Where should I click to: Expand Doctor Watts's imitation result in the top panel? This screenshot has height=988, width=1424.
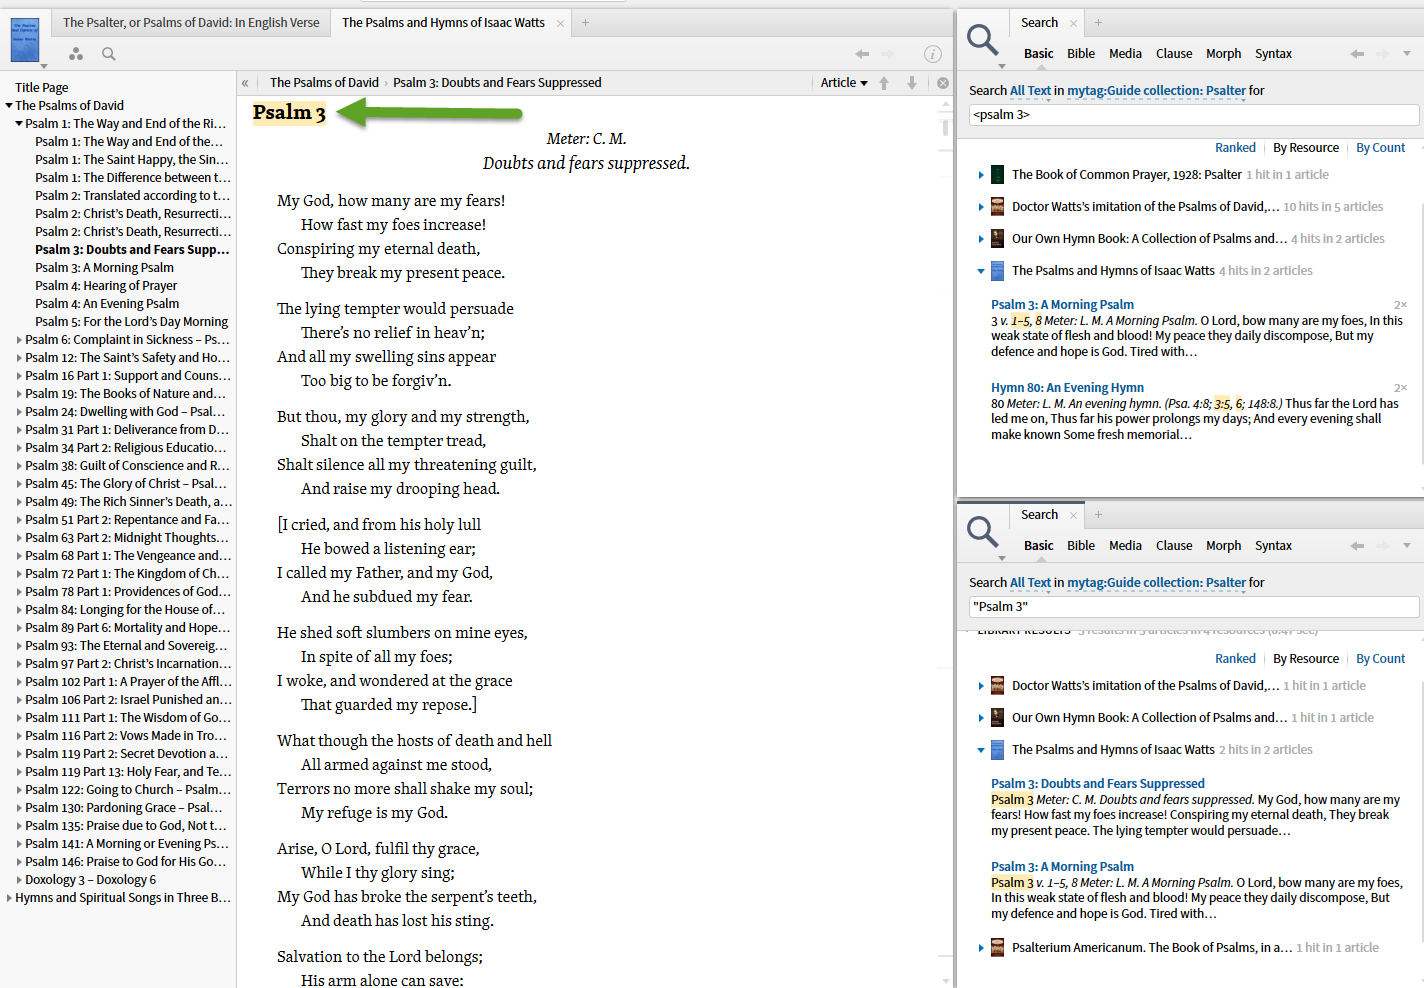981,207
